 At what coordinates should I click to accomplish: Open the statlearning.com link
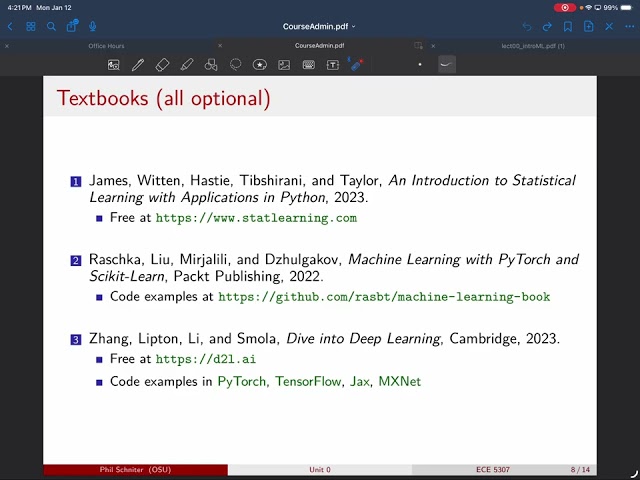pyautogui.click(x=256, y=217)
